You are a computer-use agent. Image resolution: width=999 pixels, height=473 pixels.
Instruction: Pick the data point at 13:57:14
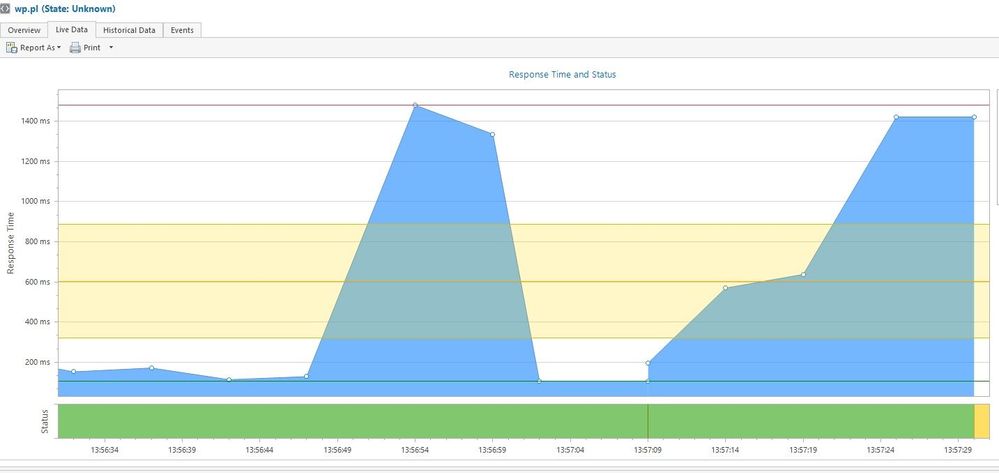726,288
